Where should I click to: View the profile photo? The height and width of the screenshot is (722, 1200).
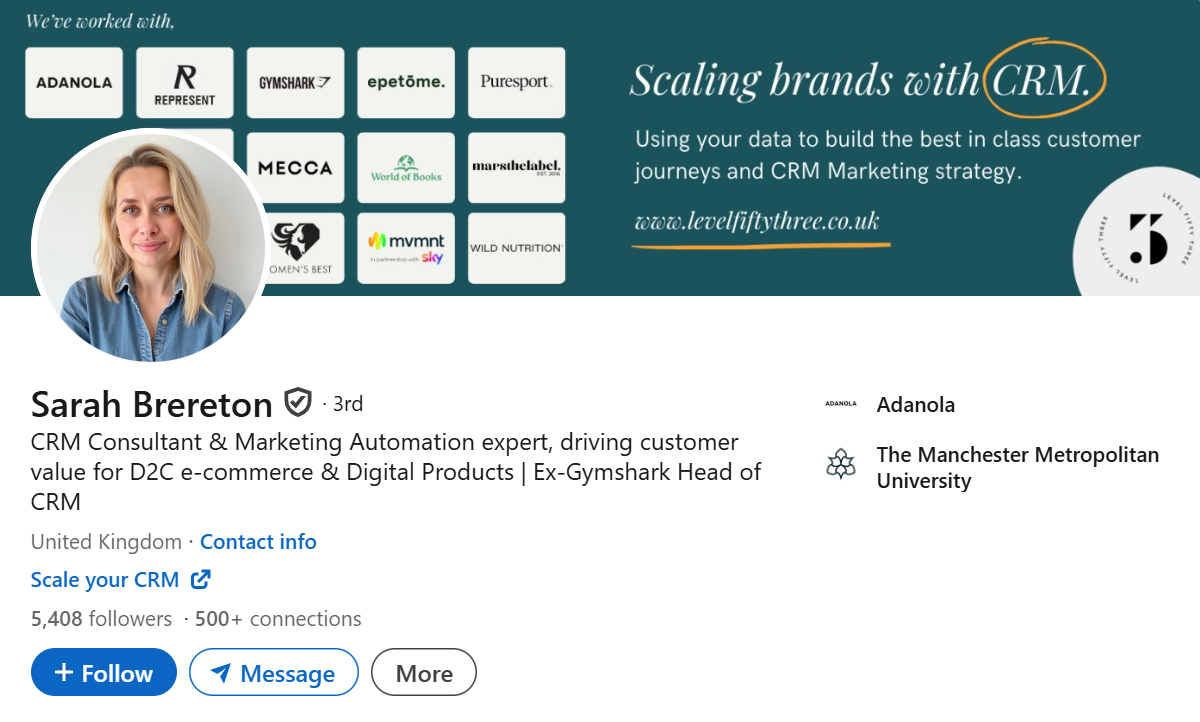[x=150, y=245]
